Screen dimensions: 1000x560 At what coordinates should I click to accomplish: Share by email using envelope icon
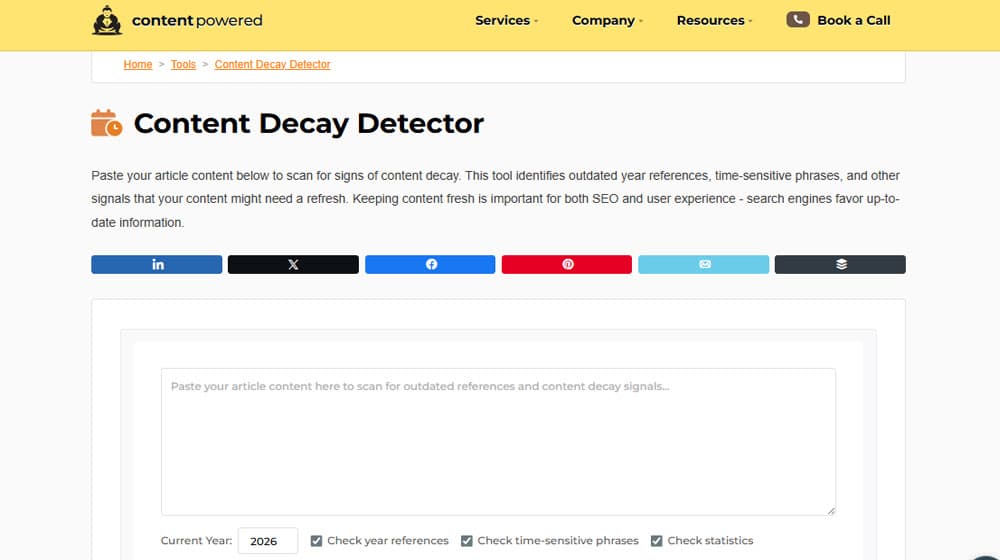coord(704,264)
